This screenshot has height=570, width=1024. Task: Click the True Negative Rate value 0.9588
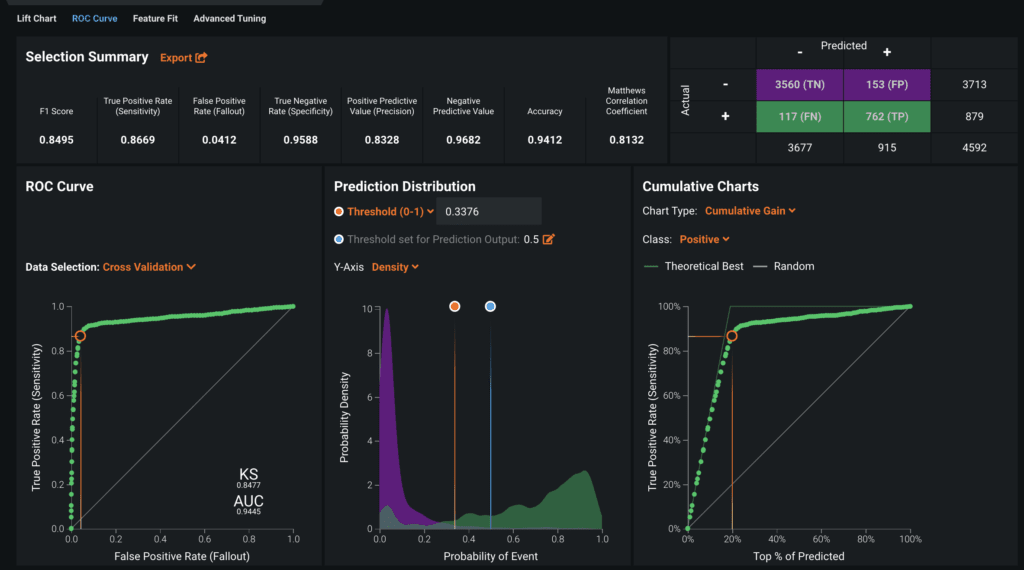click(x=300, y=140)
